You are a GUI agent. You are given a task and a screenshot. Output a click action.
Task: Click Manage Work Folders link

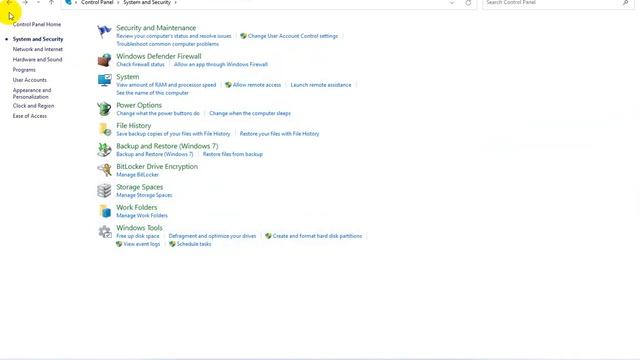[x=142, y=216]
